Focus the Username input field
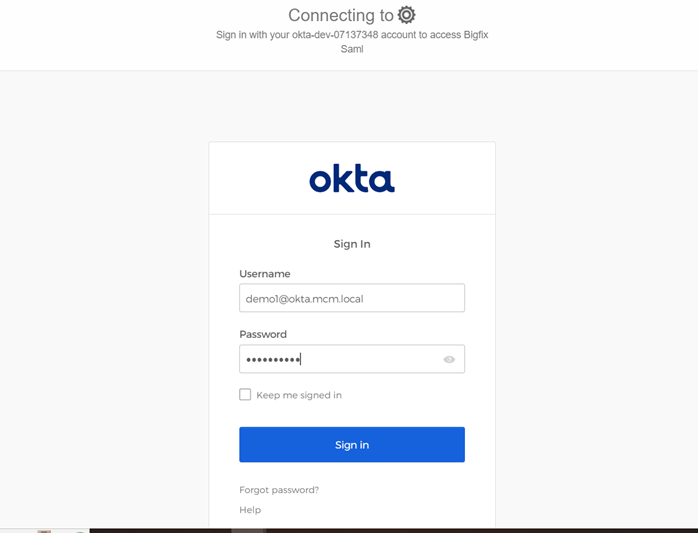This screenshot has width=698, height=533. pos(352,298)
